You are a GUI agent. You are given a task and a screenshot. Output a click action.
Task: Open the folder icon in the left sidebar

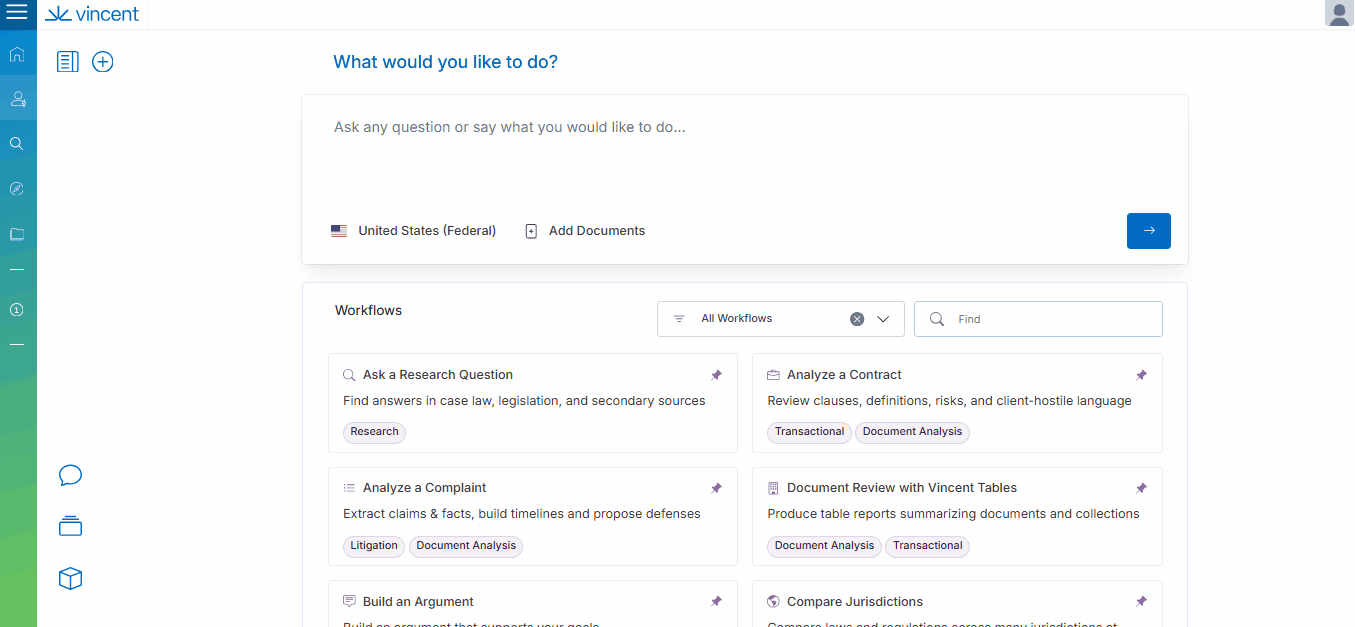17,234
